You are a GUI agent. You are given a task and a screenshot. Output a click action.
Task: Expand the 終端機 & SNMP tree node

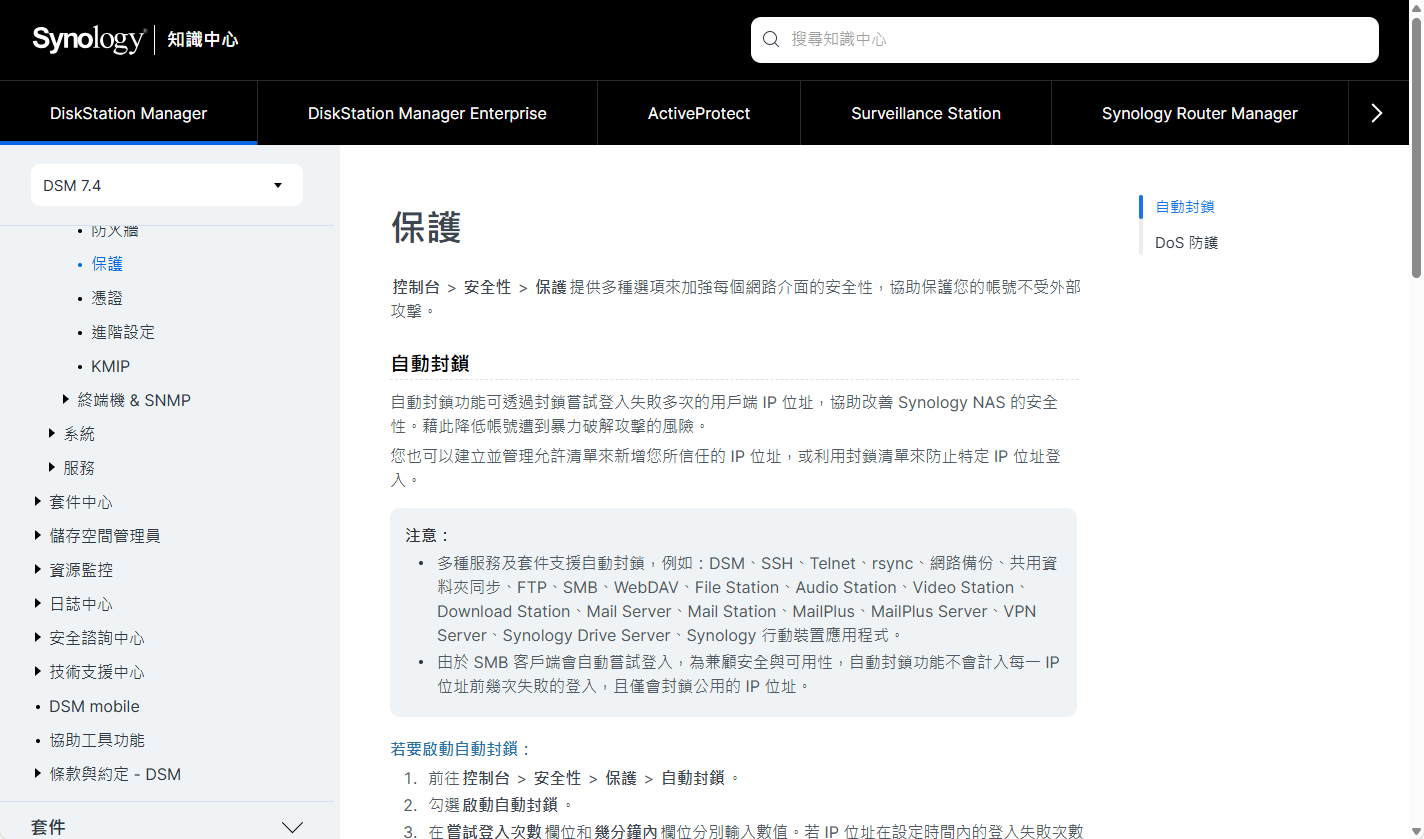[66, 399]
